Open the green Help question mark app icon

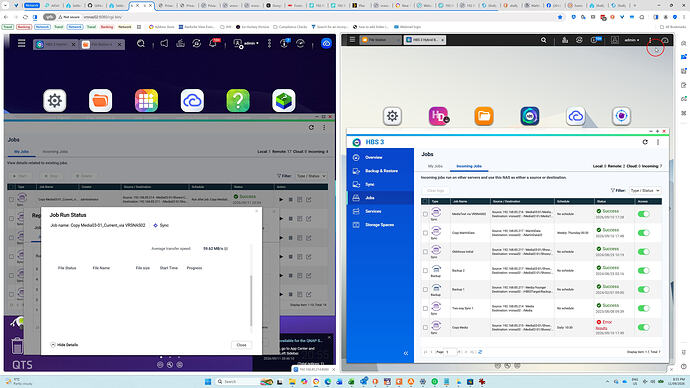238,100
